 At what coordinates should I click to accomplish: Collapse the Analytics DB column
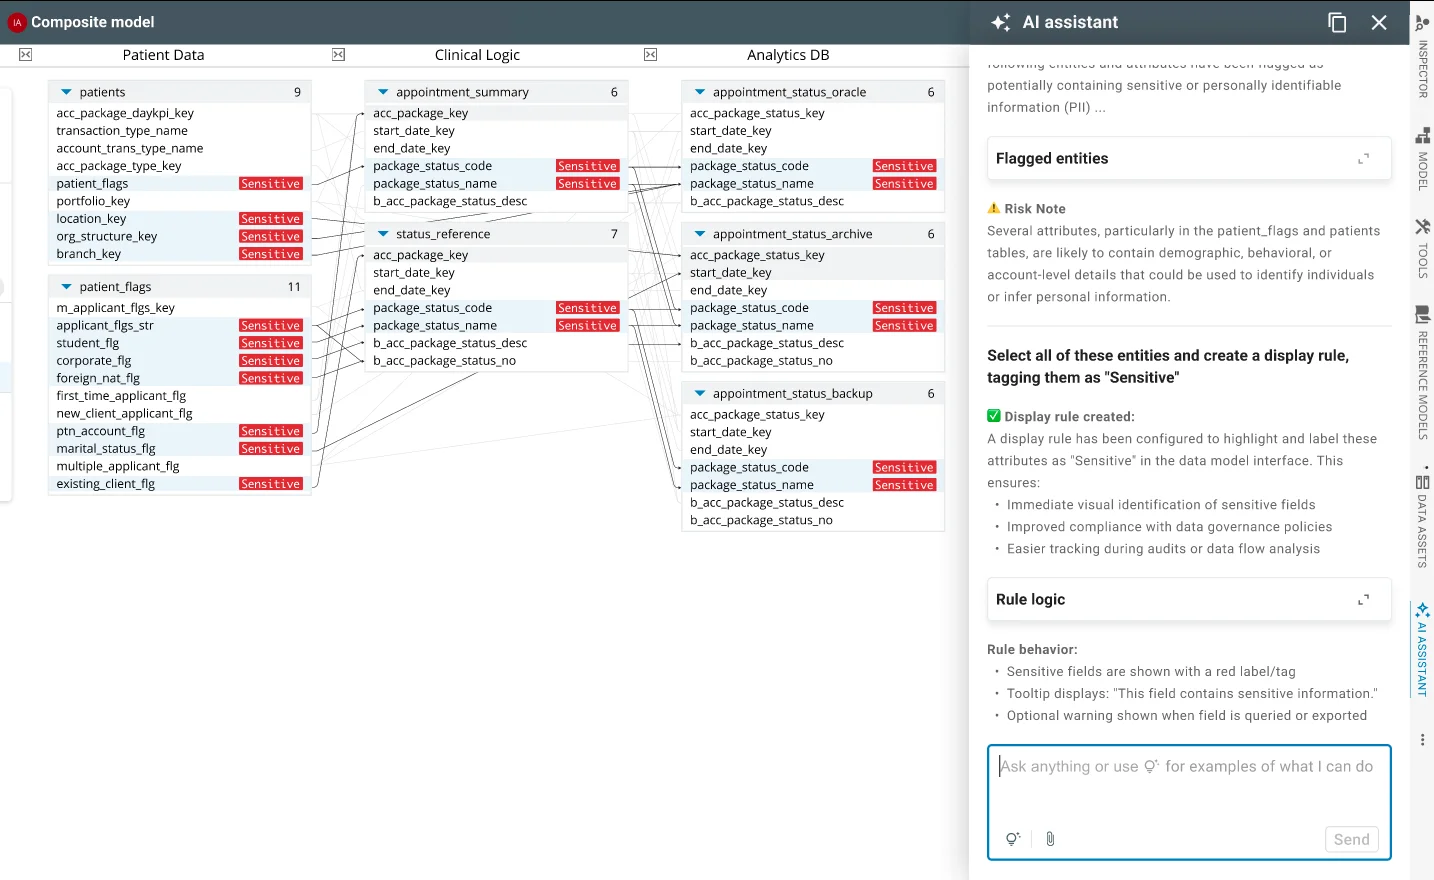[x=651, y=55]
